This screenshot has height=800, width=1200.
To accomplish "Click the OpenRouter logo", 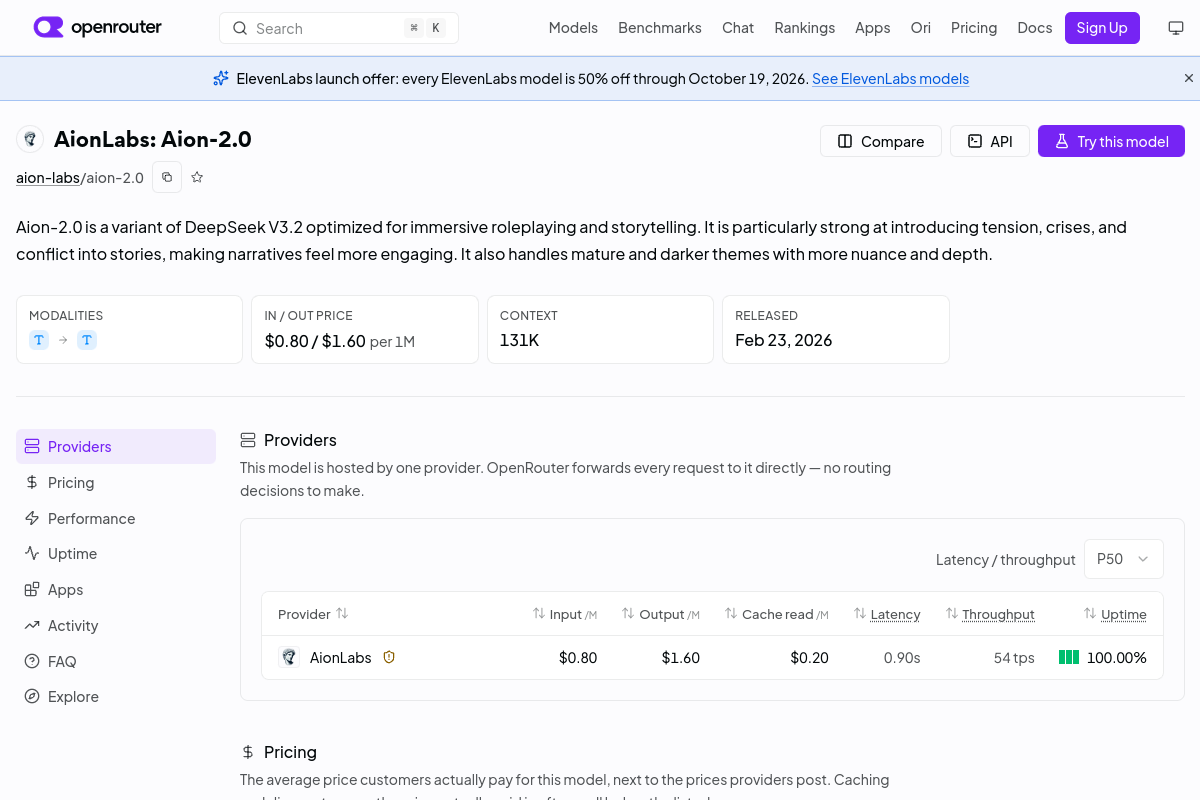I will coord(97,27).
